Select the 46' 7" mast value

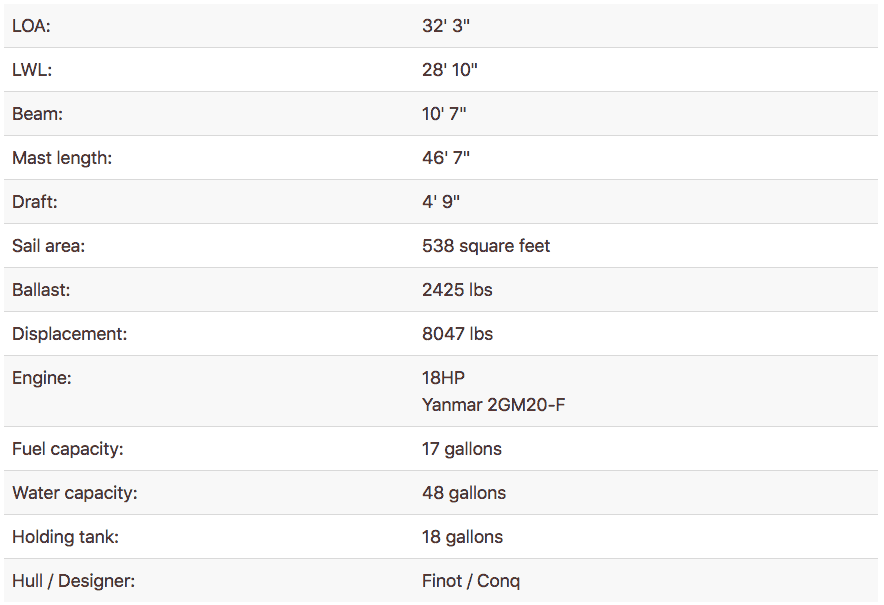point(445,158)
